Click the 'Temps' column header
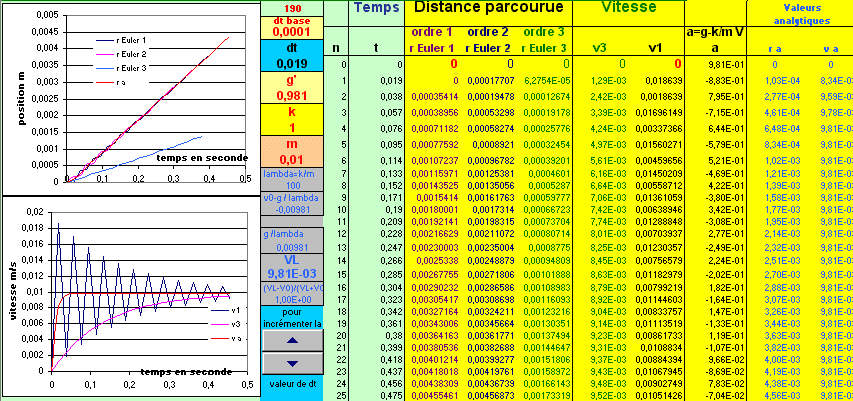This screenshot has width=853, height=401. pos(376,8)
